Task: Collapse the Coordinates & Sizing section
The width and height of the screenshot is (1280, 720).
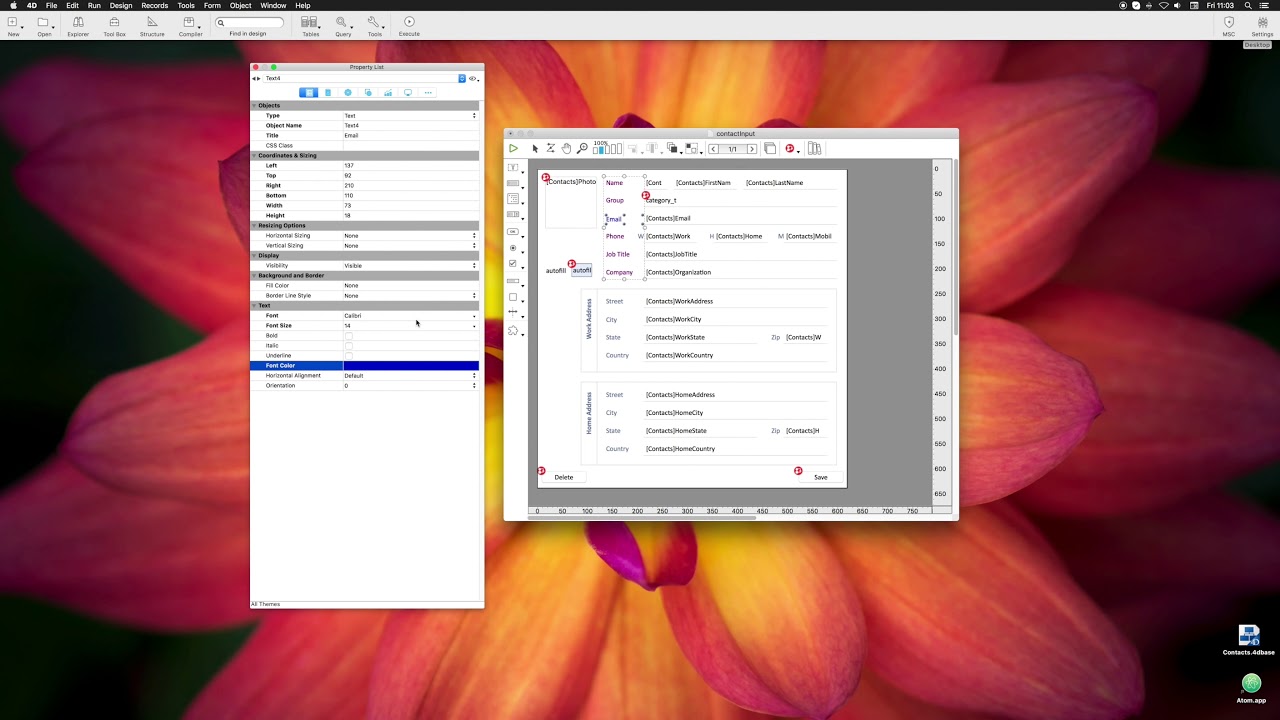Action: 254,155
